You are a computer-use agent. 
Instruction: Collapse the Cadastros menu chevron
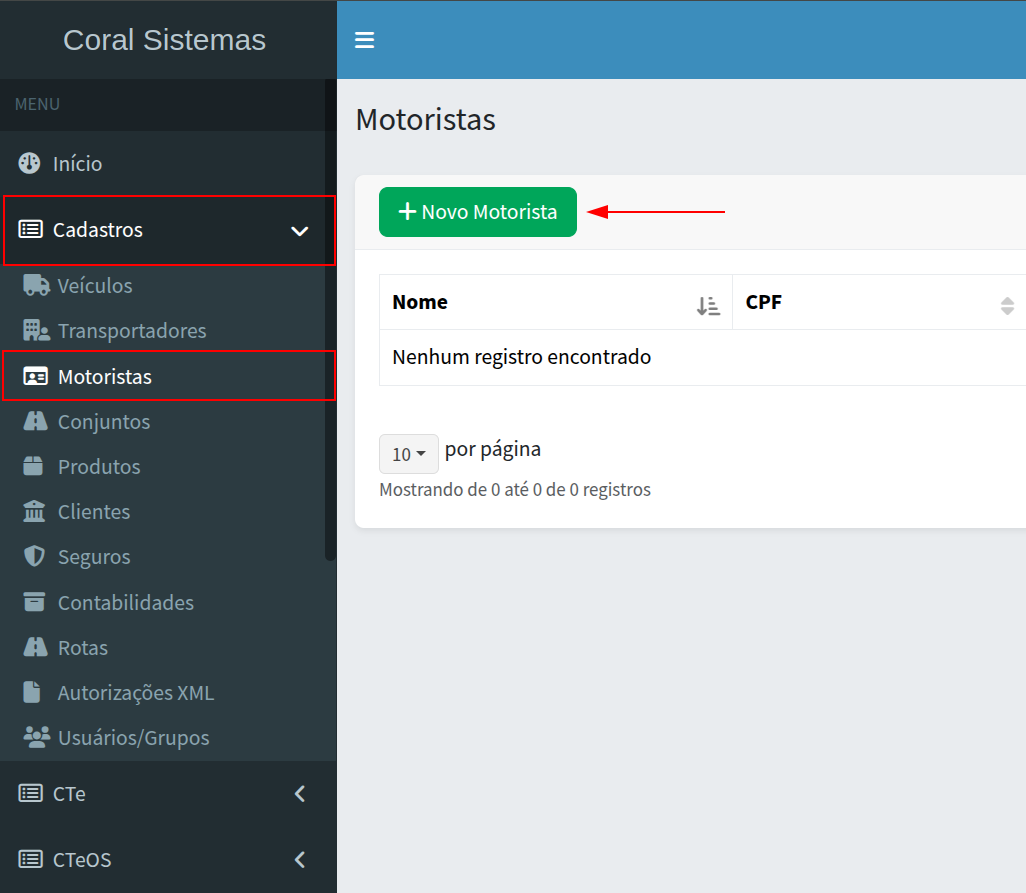299,231
